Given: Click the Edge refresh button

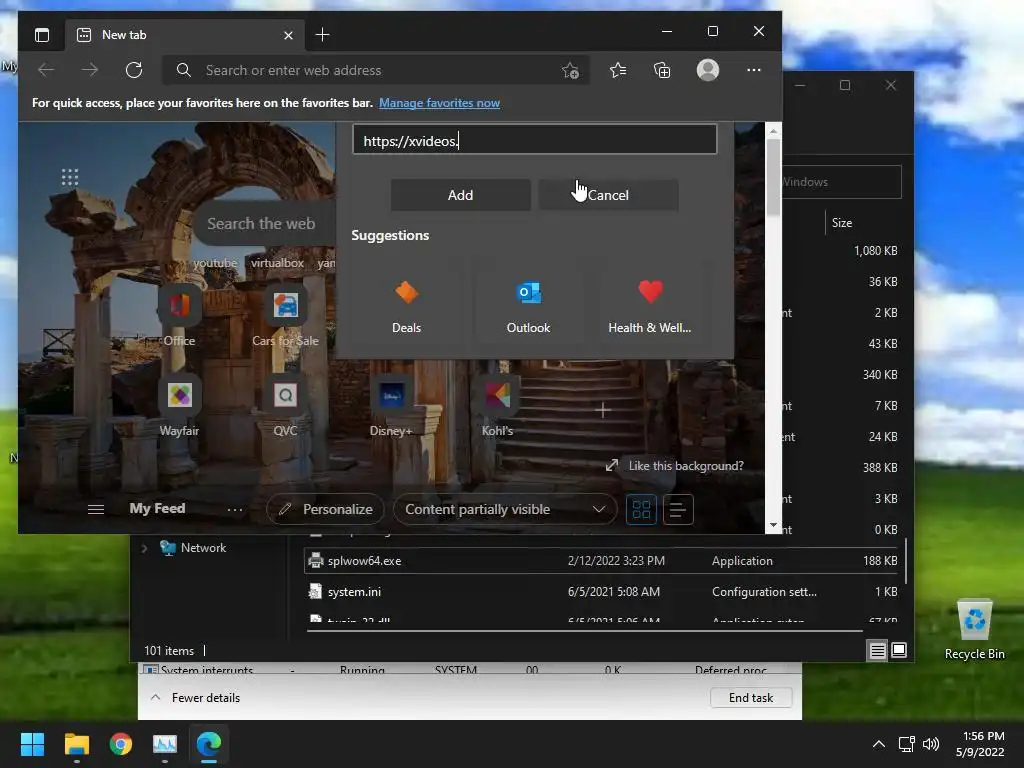Looking at the screenshot, I should (134, 70).
